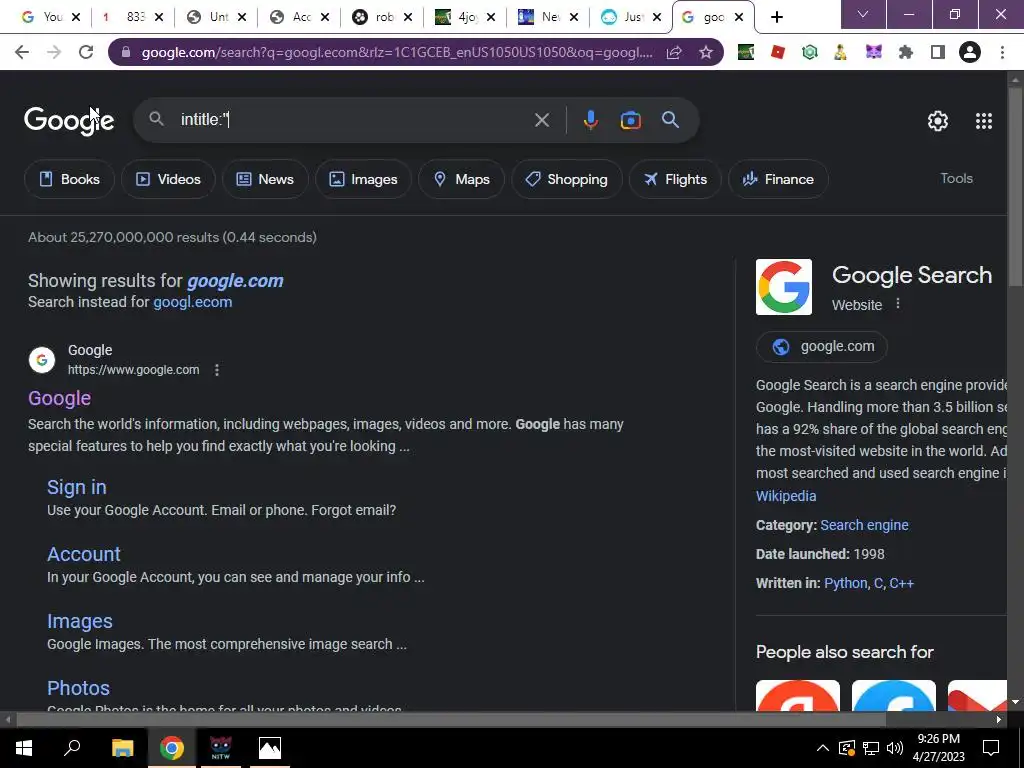Viewport: 1024px width, 768px height.
Task: Search instead for googl.ecom
Action: (x=193, y=302)
